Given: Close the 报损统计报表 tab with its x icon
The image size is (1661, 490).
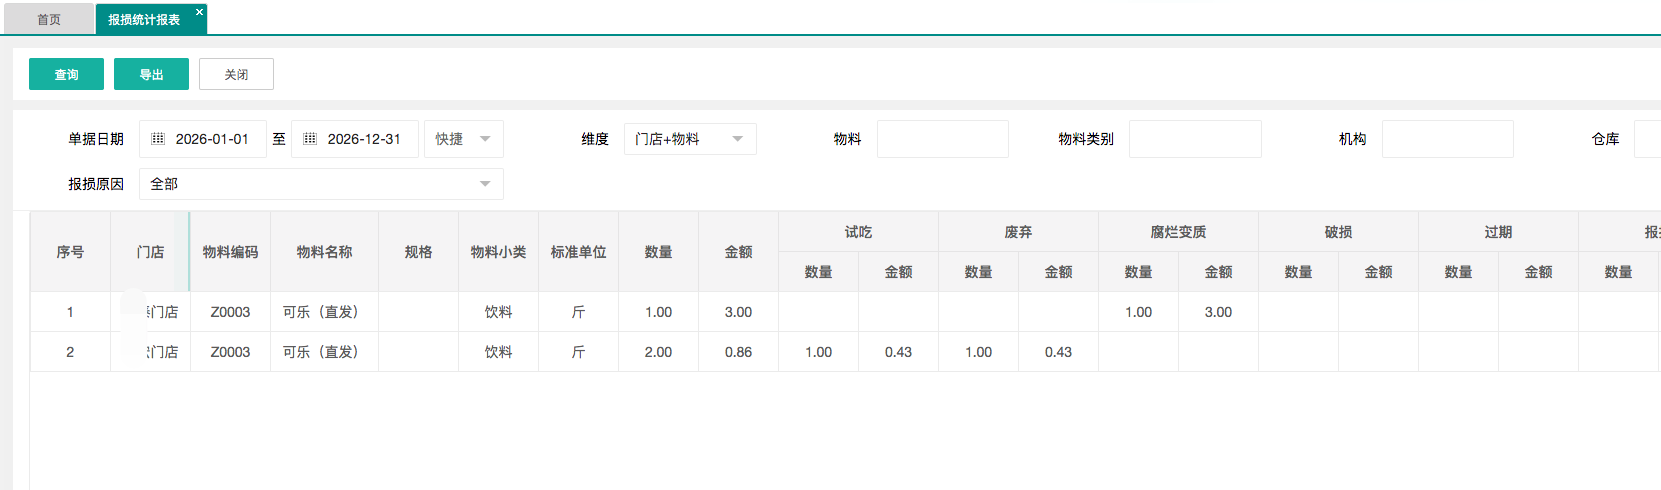Looking at the screenshot, I should tap(199, 12).
